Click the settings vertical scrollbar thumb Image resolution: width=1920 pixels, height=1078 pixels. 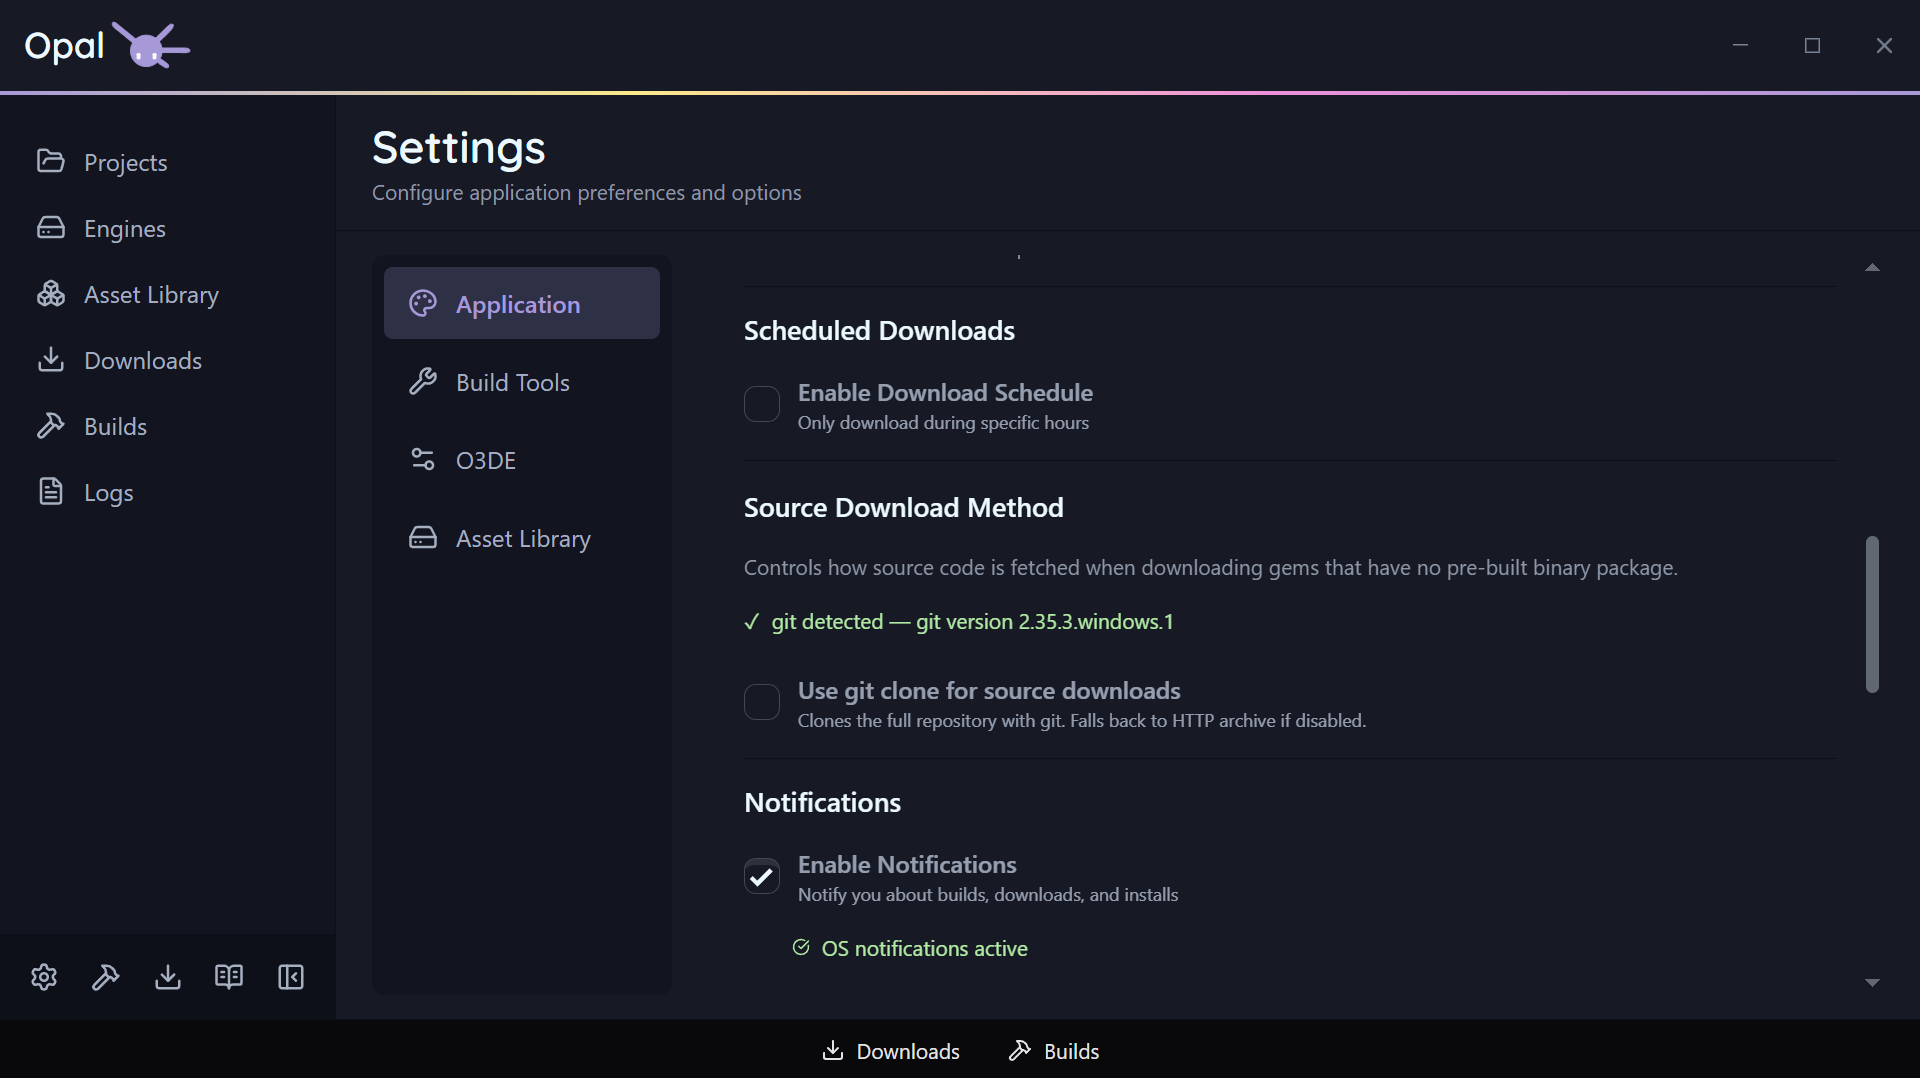coord(1872,614)
